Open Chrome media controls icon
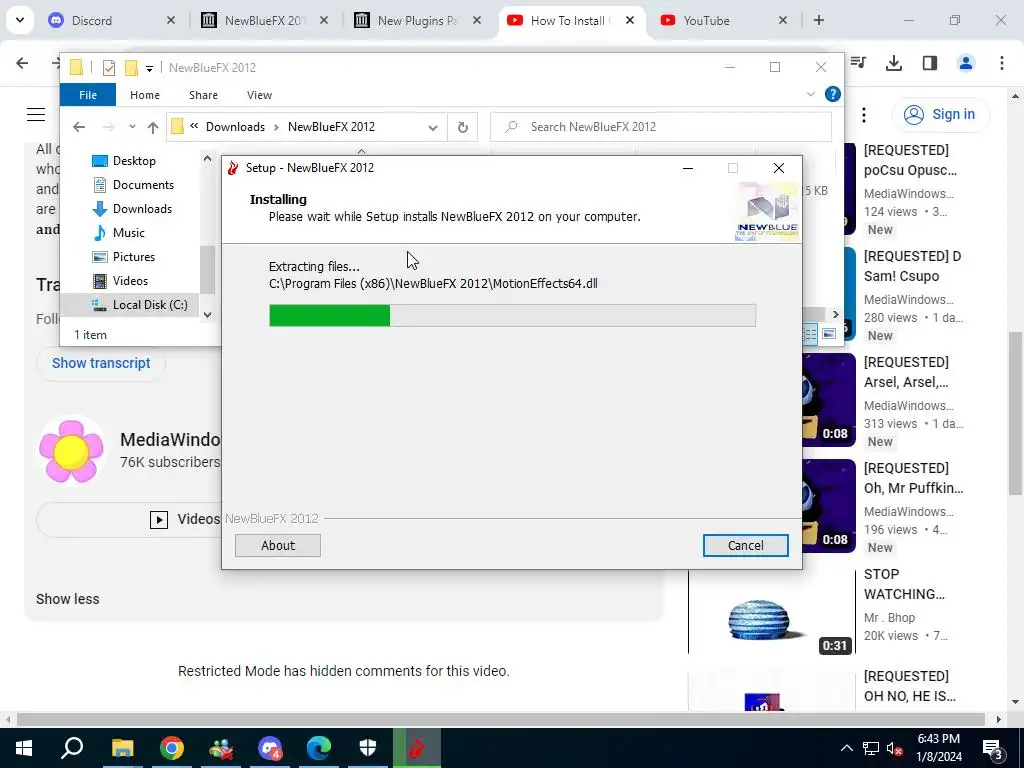 coord(858,63)
